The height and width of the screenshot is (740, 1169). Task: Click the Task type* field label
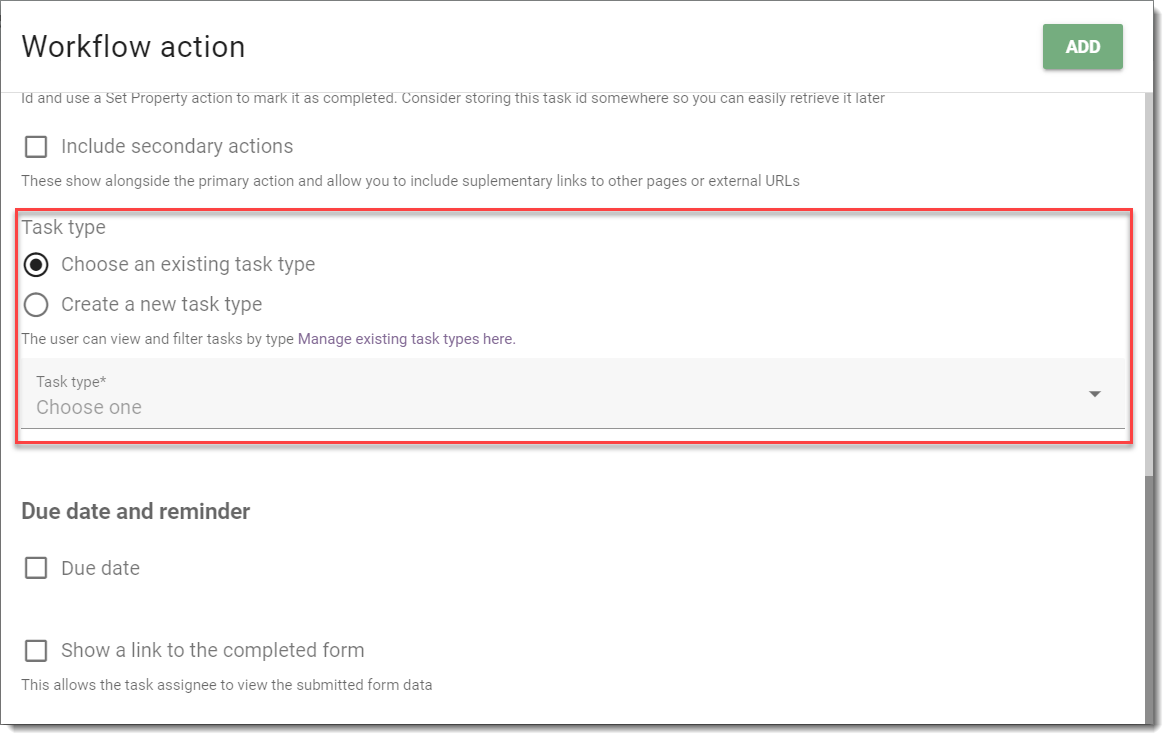(x=71, y=382)
